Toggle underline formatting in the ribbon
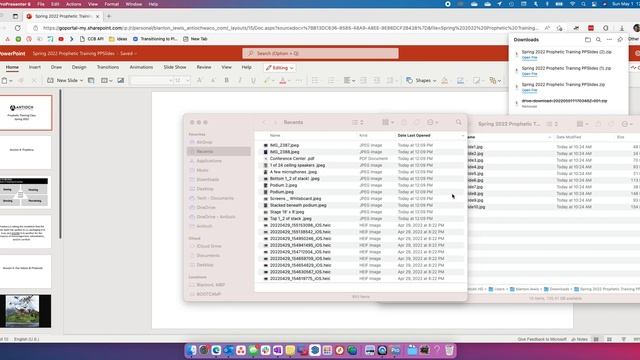 click(x=253, y=80)
